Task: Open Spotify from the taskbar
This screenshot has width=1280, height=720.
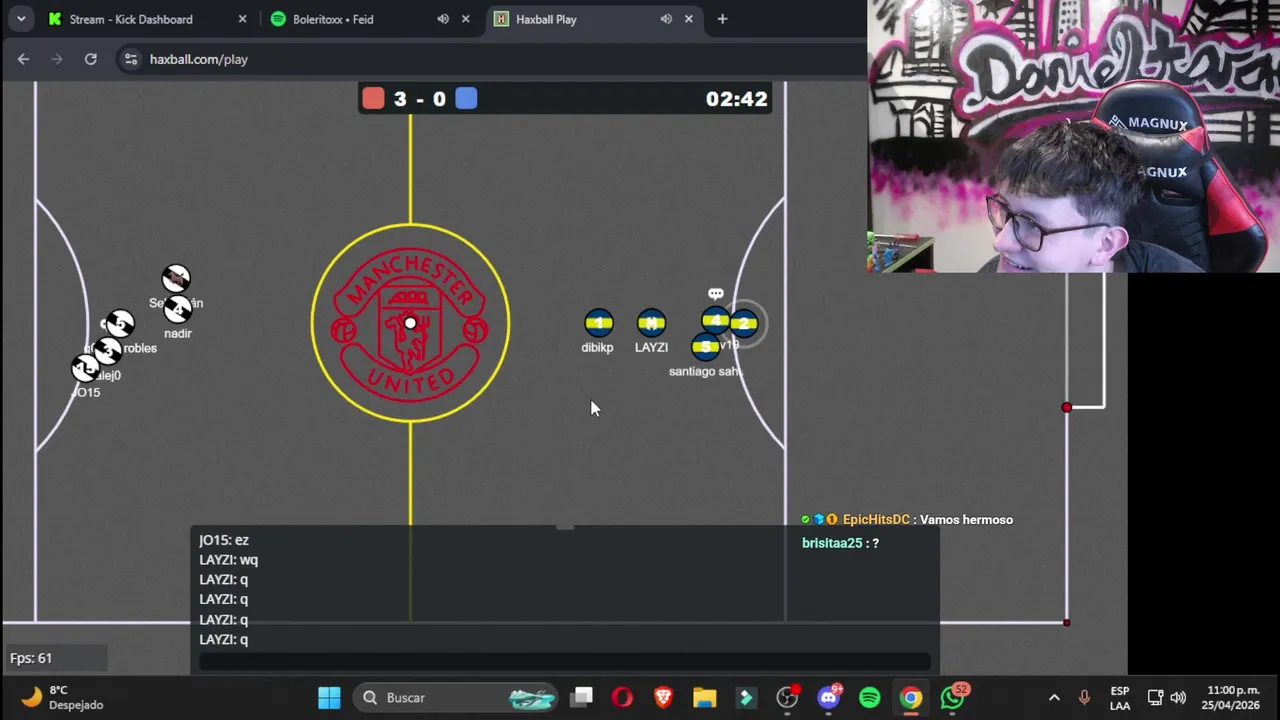Action: point(870,697)
